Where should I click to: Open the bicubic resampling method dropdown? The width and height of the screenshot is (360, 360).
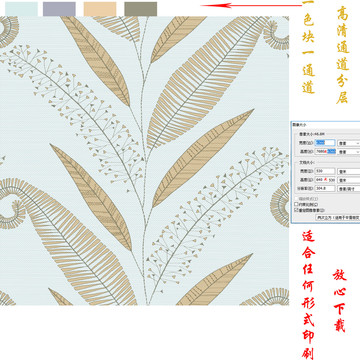(338, 217)
